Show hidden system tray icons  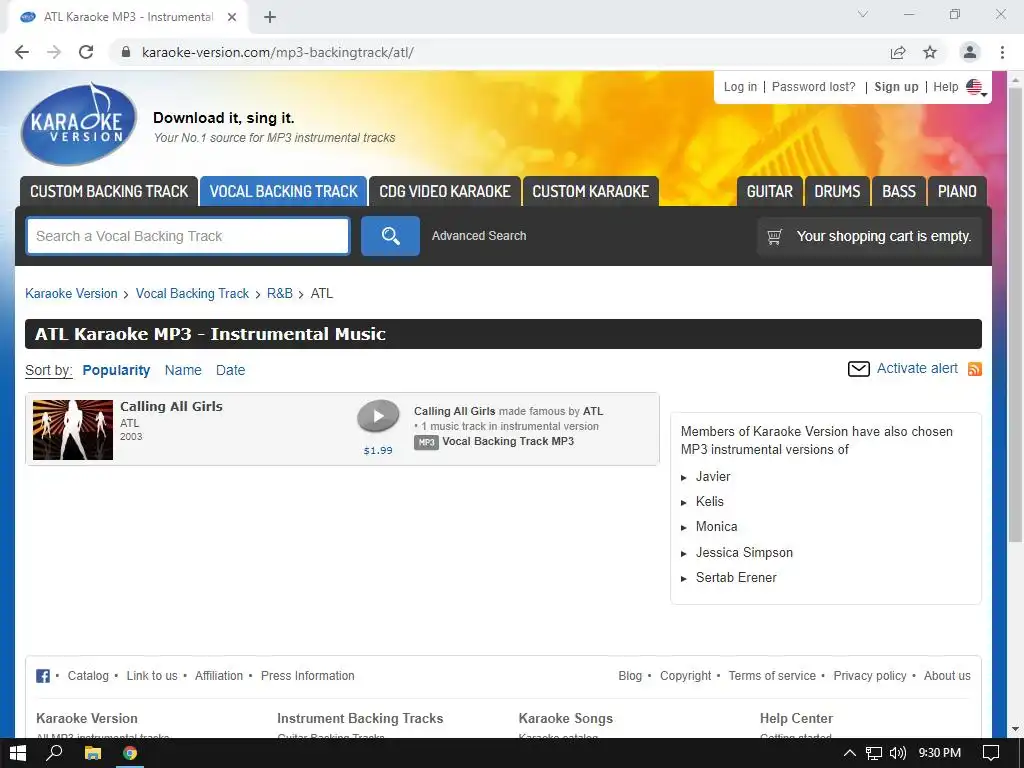pos(850,753)
